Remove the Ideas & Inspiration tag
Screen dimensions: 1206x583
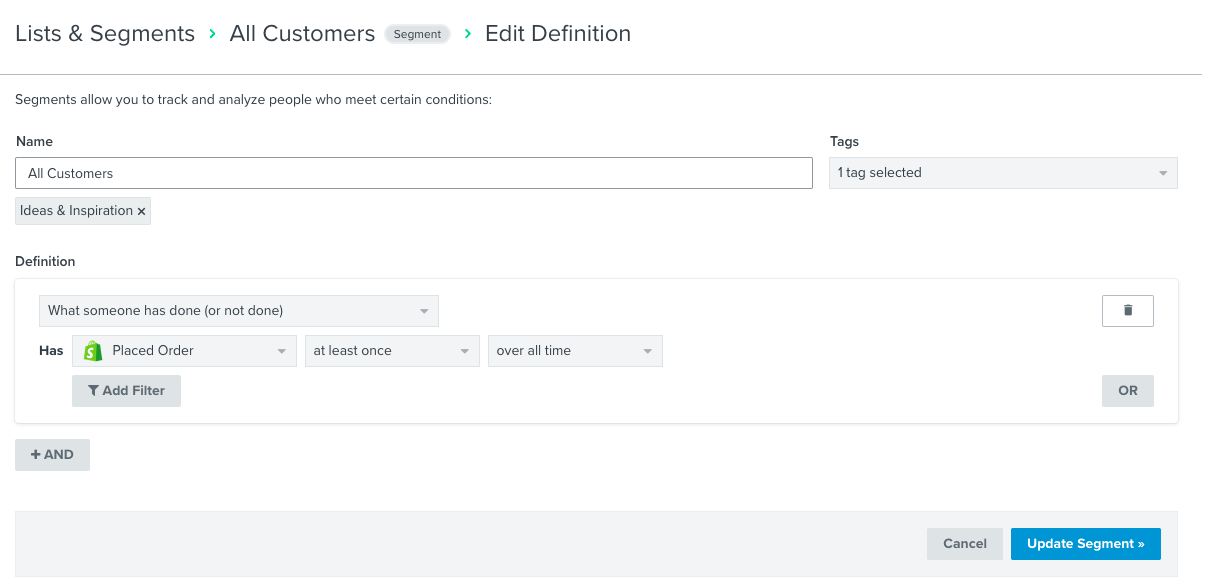(x=141, y=211)
